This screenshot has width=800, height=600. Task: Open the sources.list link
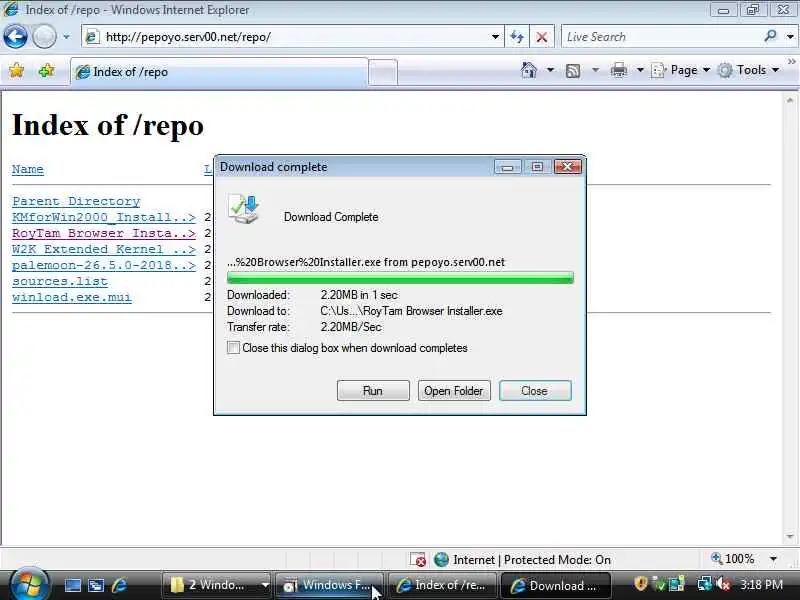(x=60, y=281)
